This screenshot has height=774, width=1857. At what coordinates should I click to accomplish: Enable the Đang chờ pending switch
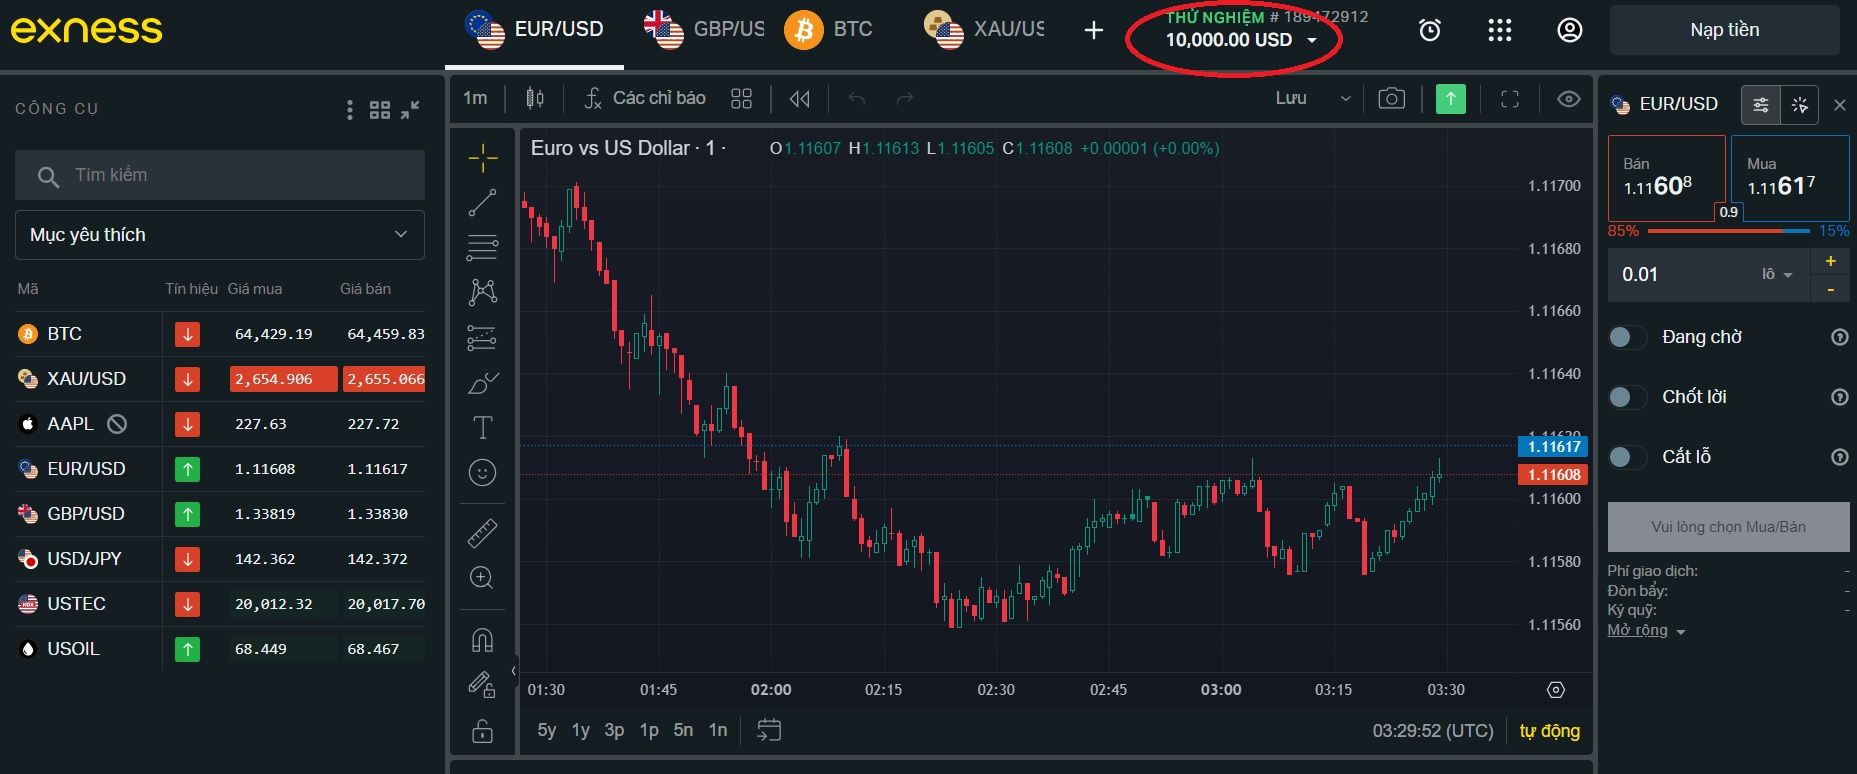(1627, 337)
